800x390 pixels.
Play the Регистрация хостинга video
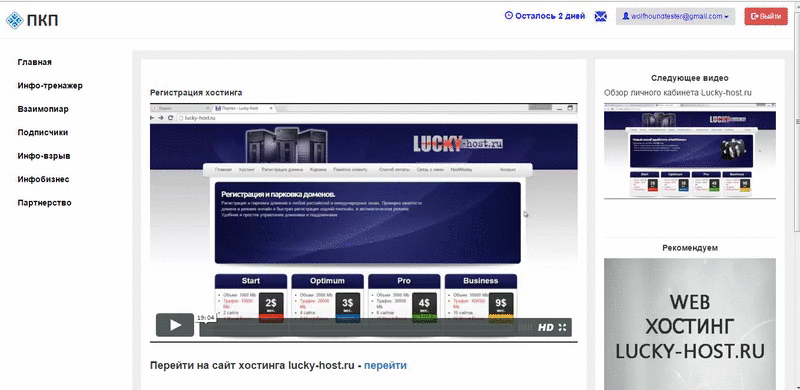[x=175, y=325]
